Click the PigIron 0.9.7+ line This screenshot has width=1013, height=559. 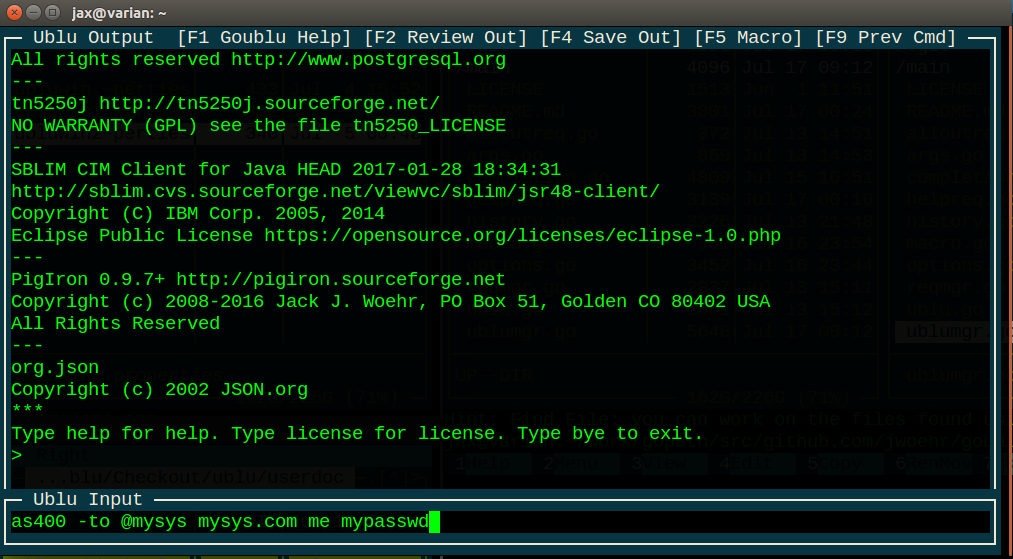(259, 280)
